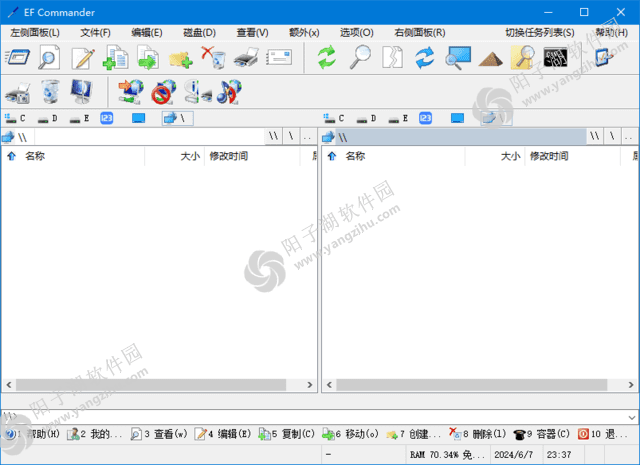Select drive C in right panel
The height and width of the screenshot is (465, 640).
click(334, 118)
